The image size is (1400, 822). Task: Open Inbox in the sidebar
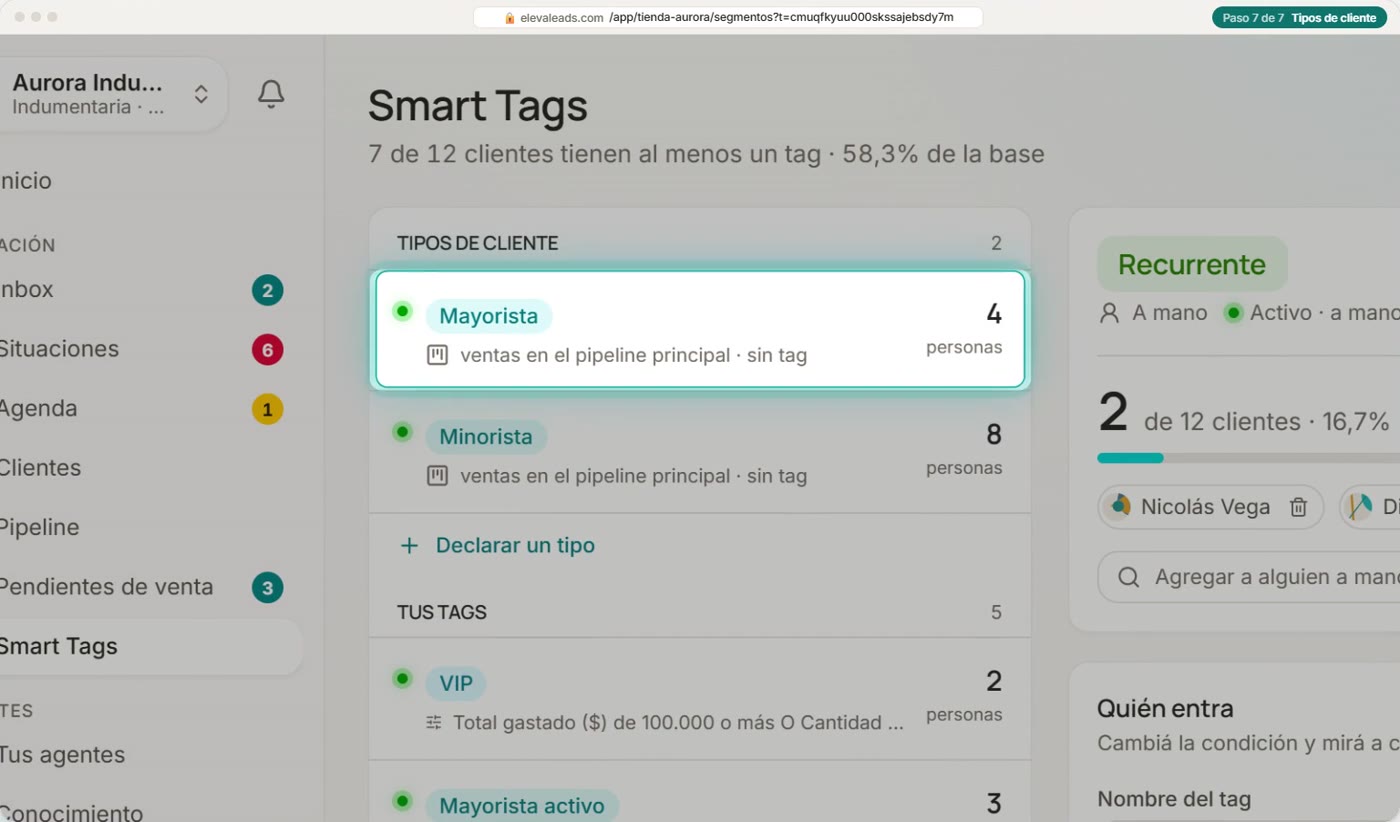(x=142, y=290)
